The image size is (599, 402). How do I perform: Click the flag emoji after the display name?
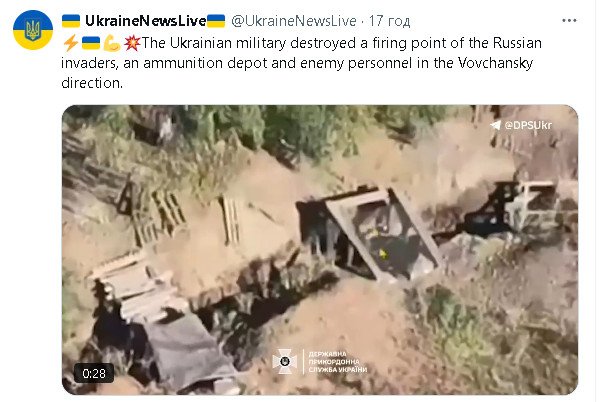coord(216,21)
